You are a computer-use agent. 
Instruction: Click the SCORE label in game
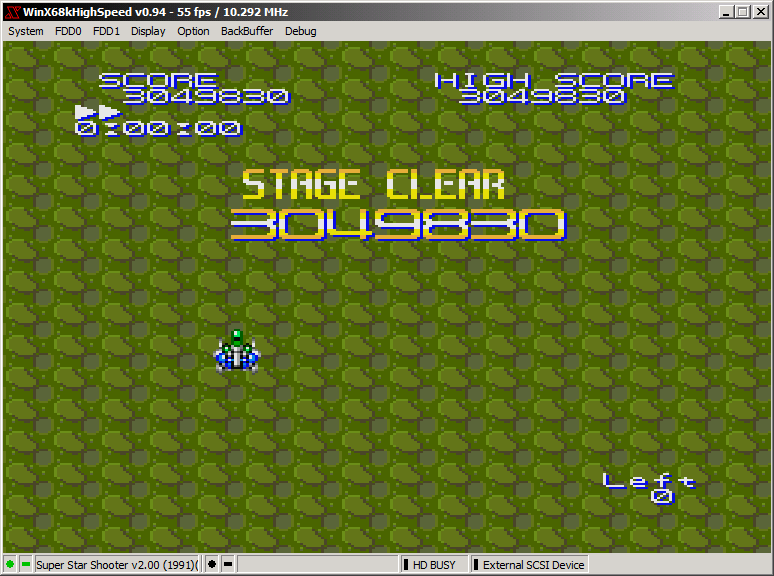point(158,80)
